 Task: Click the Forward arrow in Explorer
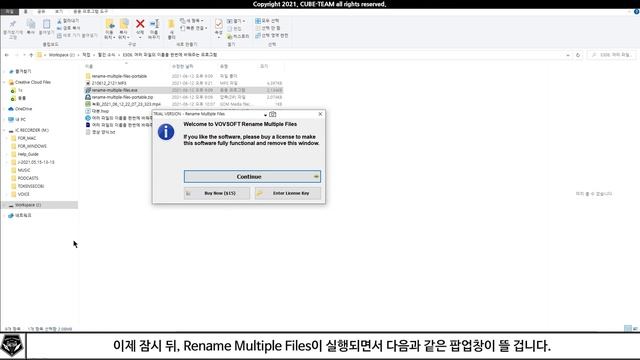coord(16,55)
